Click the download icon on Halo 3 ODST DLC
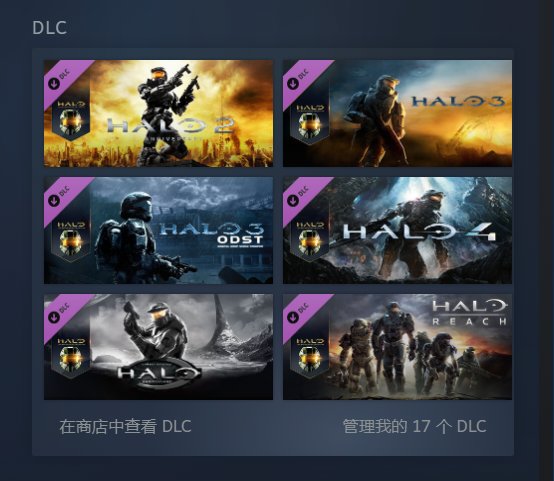Image resolution: width=554 pixels, height=481 pixels. pyautogui.click(x=54, y=201)
